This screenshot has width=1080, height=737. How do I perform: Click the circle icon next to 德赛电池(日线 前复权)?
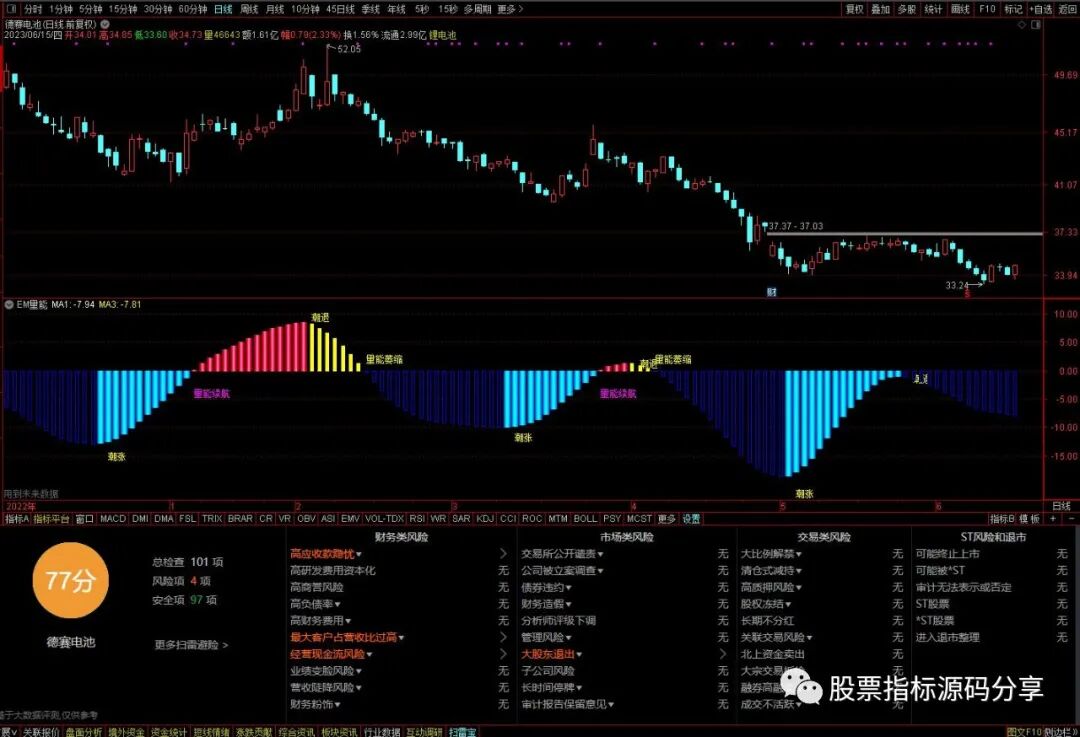(105, 24)
